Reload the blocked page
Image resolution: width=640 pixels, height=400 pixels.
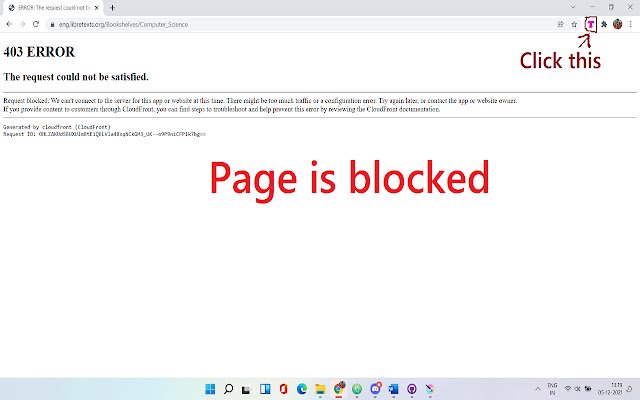36,24
